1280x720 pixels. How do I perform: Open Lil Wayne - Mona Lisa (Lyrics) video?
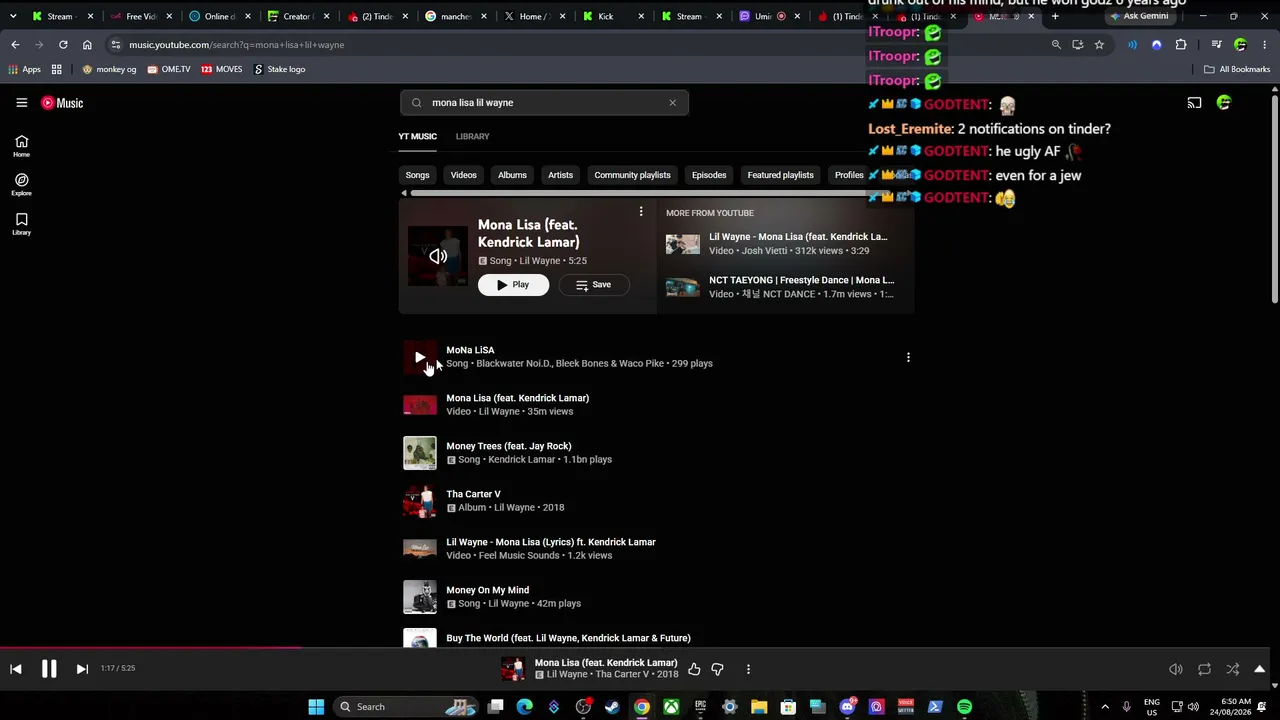tap(658, 549)
